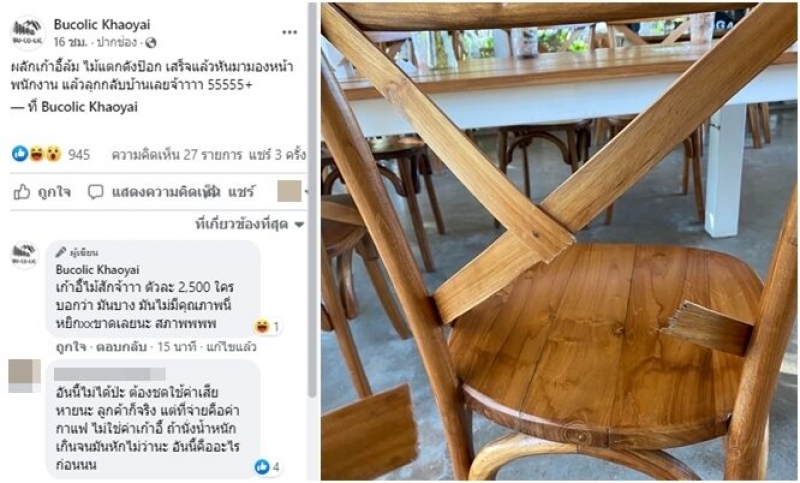Open the three-dot post options menu
Screen dimensions: 800x483
click(290, 32)
